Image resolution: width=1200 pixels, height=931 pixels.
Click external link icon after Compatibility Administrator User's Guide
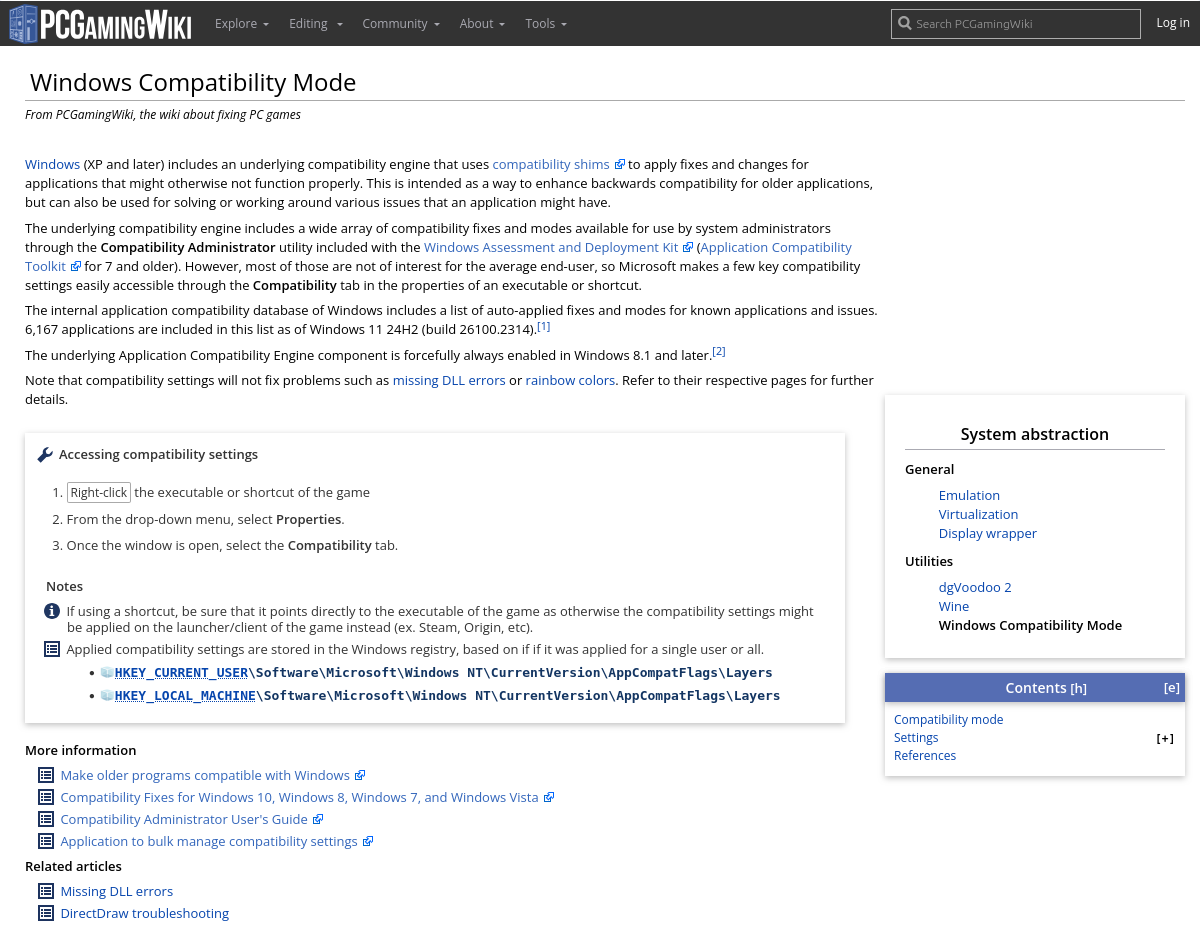pos(318,819)
